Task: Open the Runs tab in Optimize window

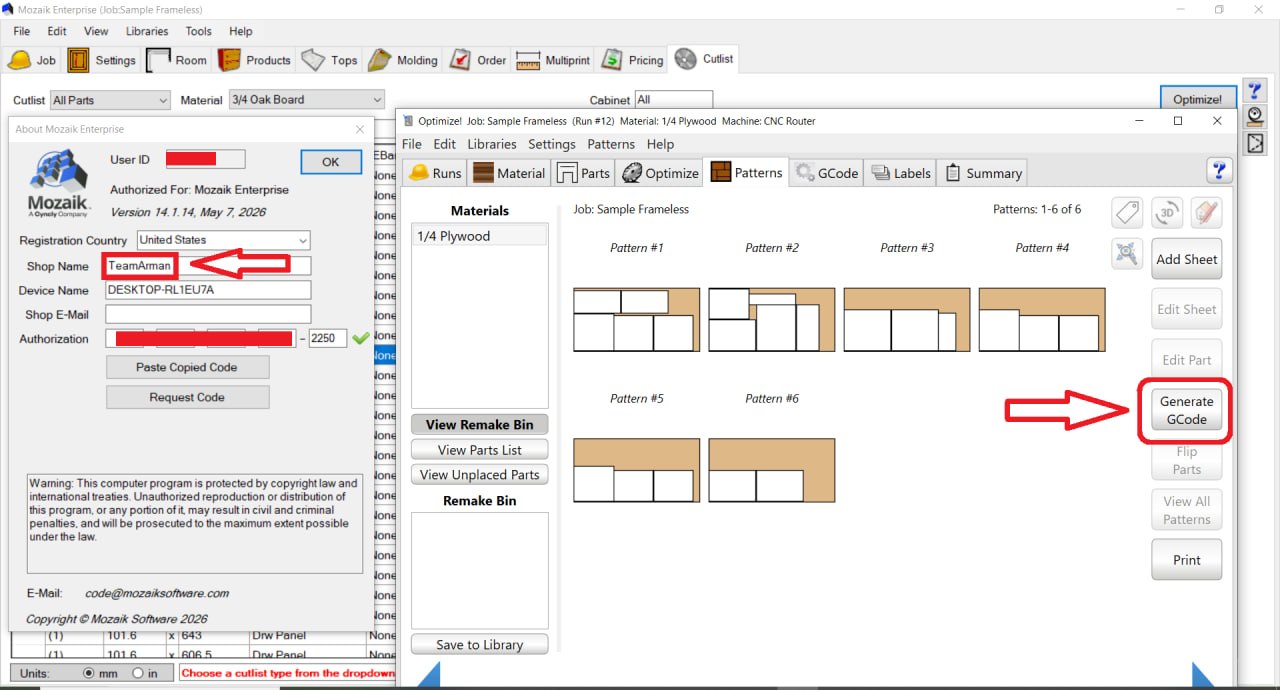Action: coord(435,173)
